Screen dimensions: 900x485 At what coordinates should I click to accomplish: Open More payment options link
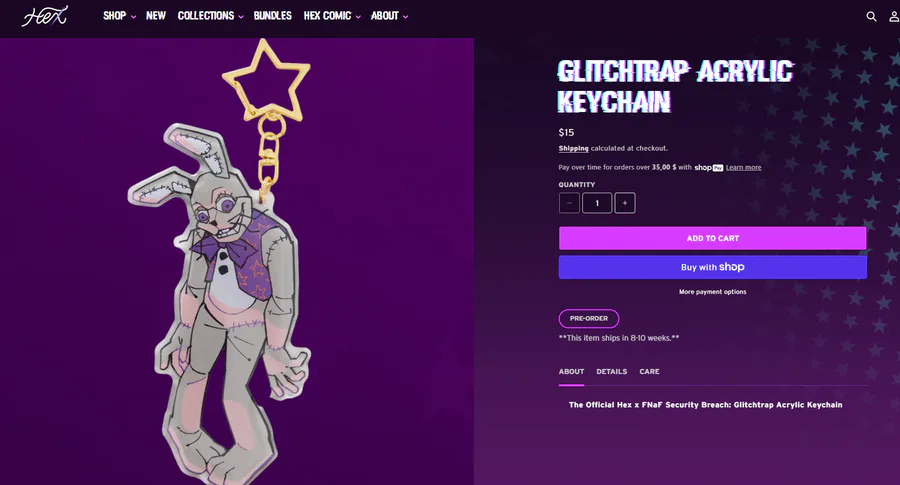[712, 292]
